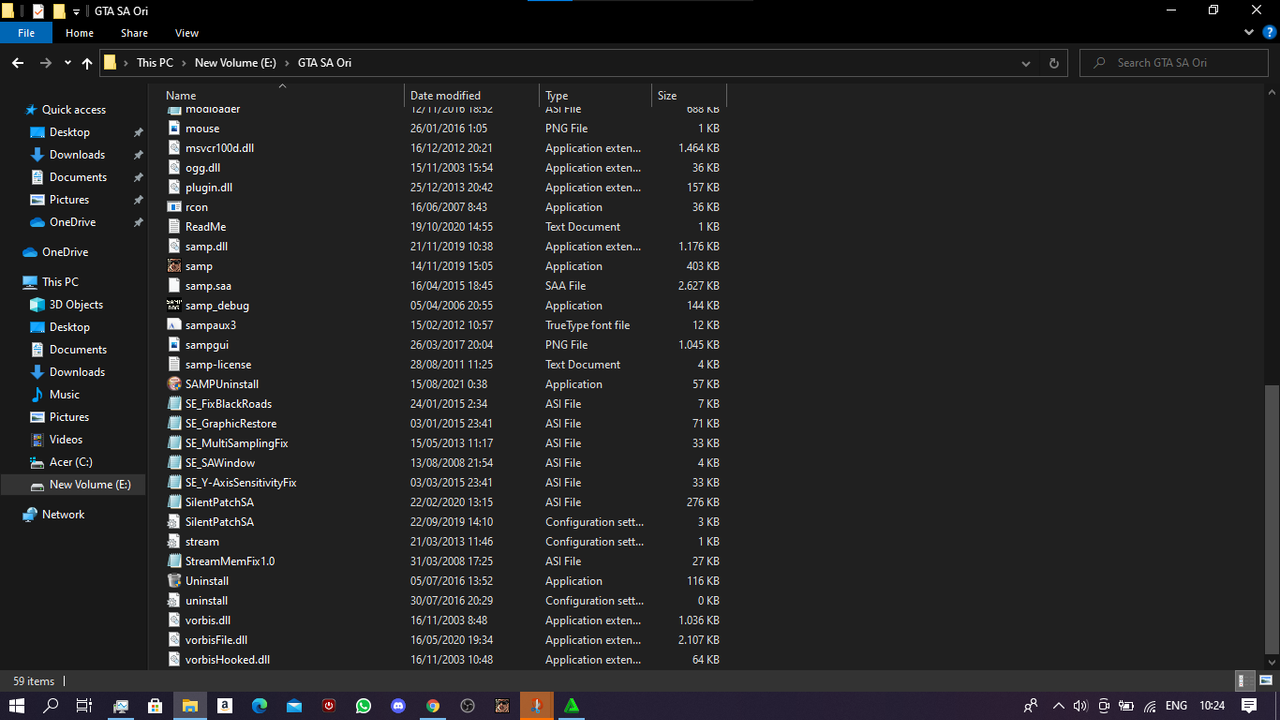Select the SE_Y-AxisSensitivityFix file name
This screenshot has height=720, width=1280.
tap(241, 483)
